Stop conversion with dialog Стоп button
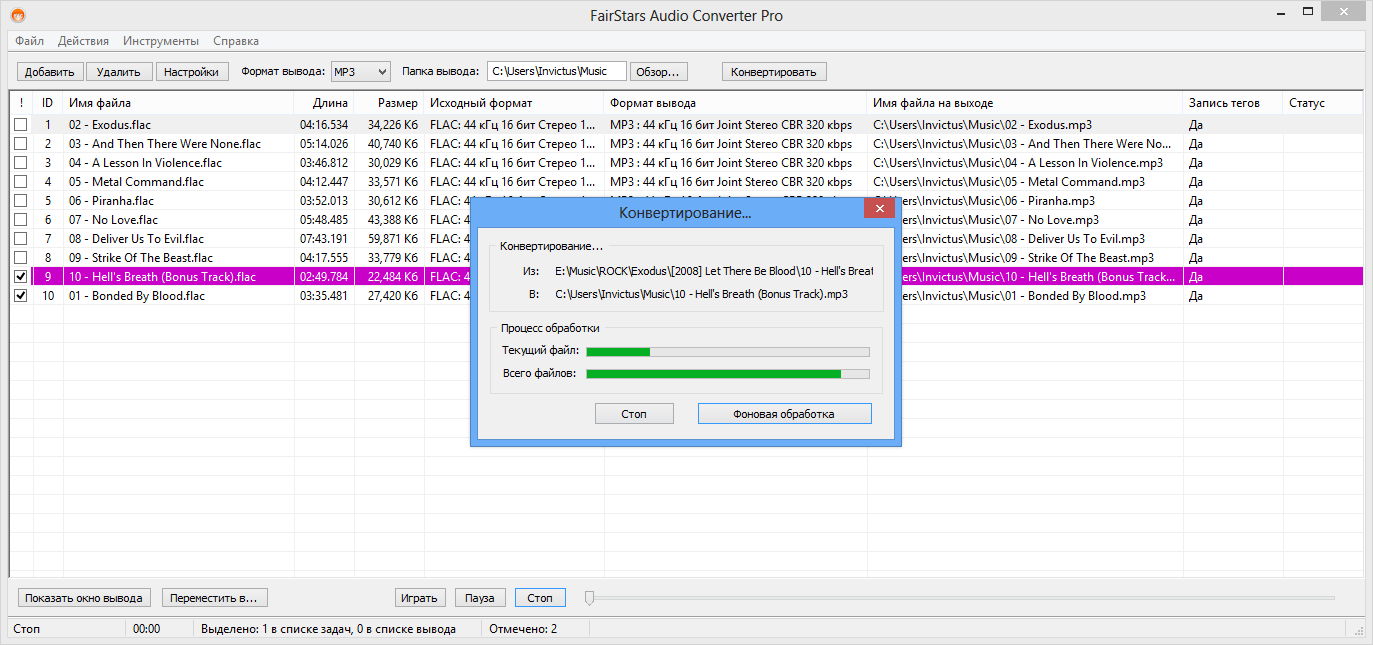Screen dimensions: 1373x645 634,413
